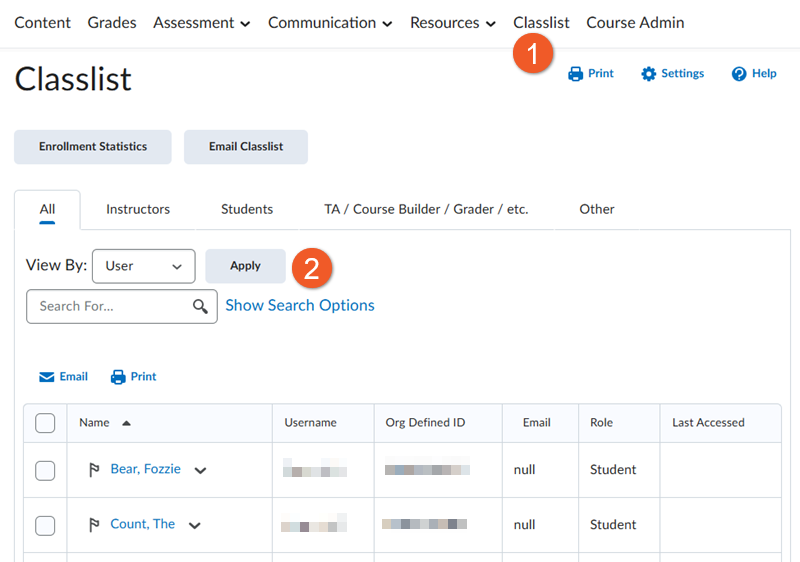
Task: Click the Email envelope icon above table
Action: click(x=47, y=377)
